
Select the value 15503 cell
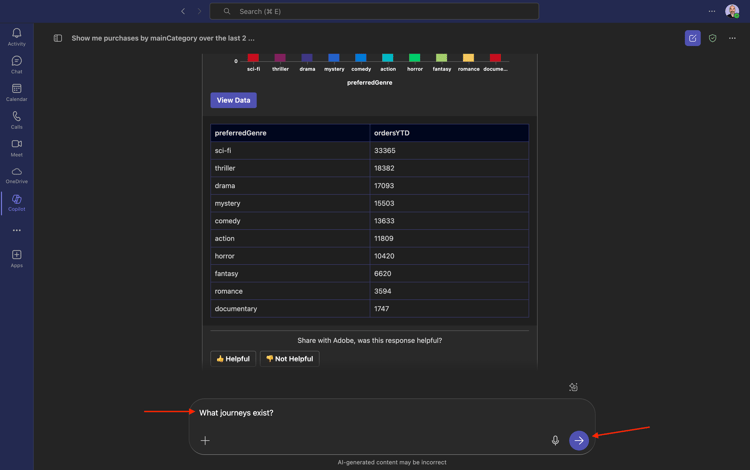(x=449, y=203)
